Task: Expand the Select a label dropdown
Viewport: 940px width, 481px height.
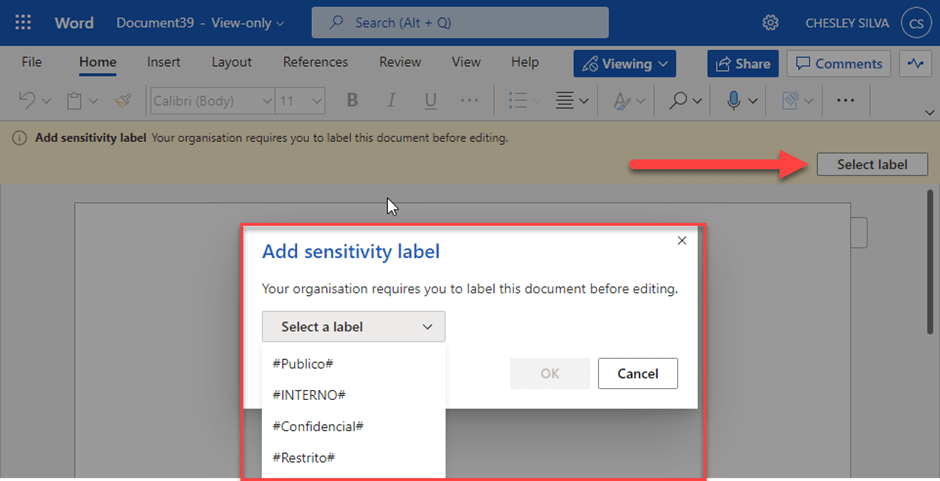Action: click(x=354, y=327)
